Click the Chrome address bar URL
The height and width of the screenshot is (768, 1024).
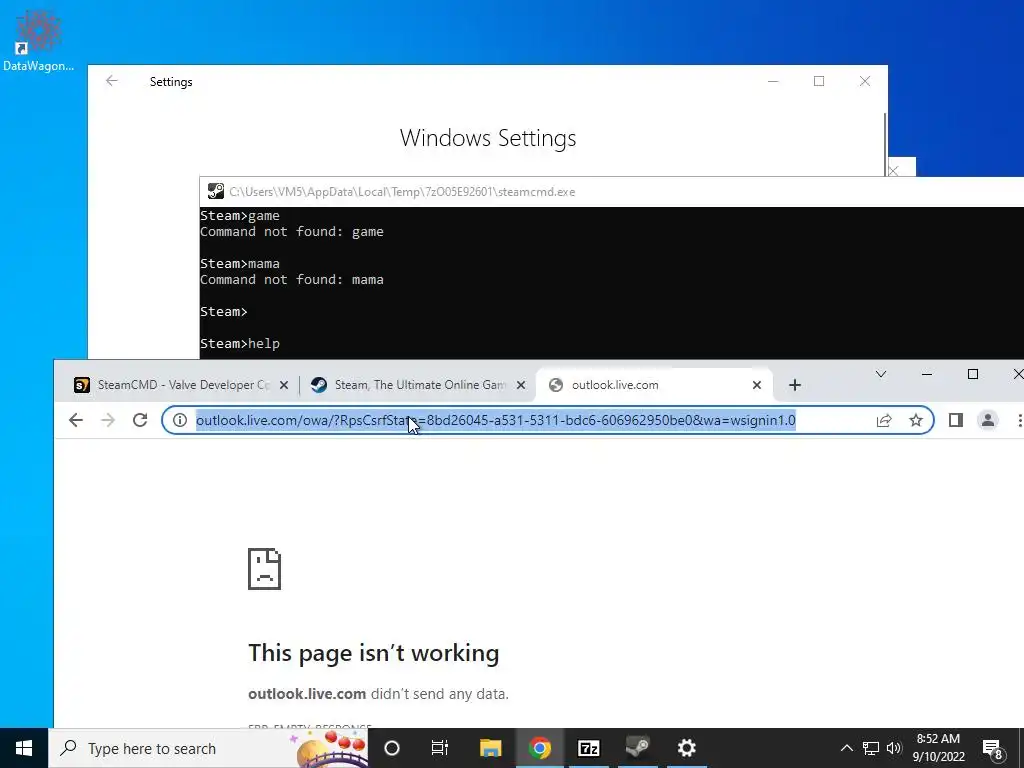coord(496,420)
